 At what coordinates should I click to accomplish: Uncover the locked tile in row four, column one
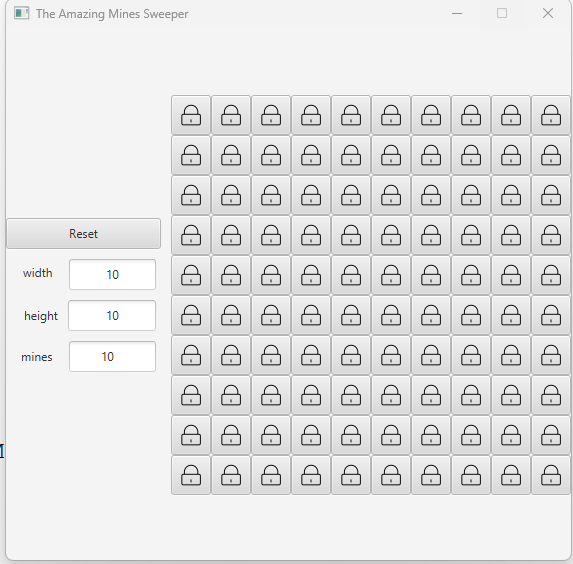coord(191,235)
